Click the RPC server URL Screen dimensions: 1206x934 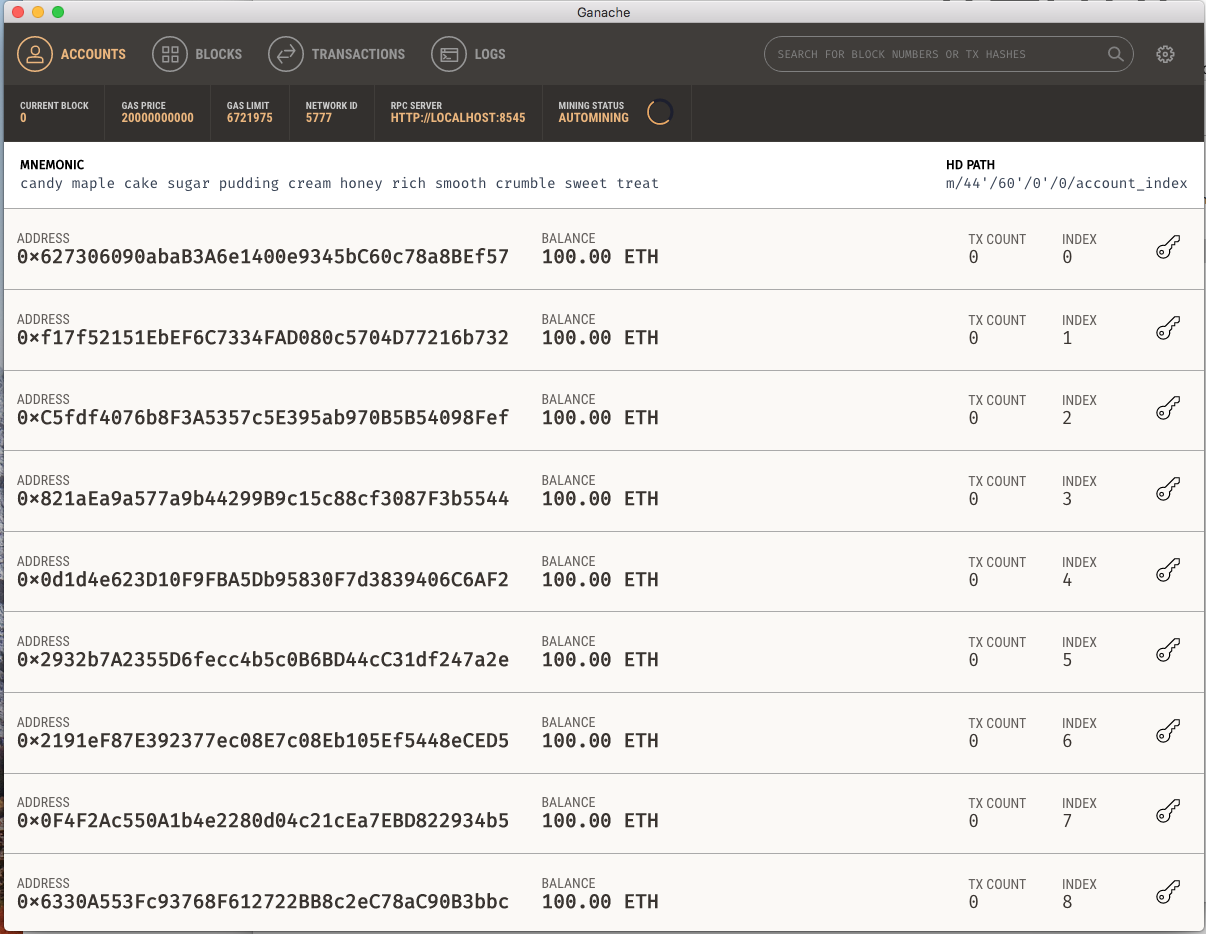click(x=457, y=118)
